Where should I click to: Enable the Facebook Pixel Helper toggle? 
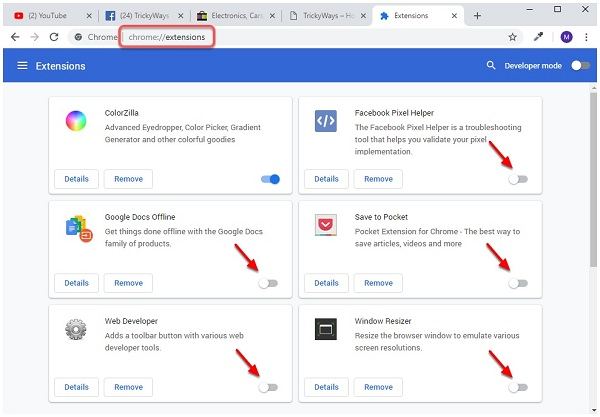[518, 179]
